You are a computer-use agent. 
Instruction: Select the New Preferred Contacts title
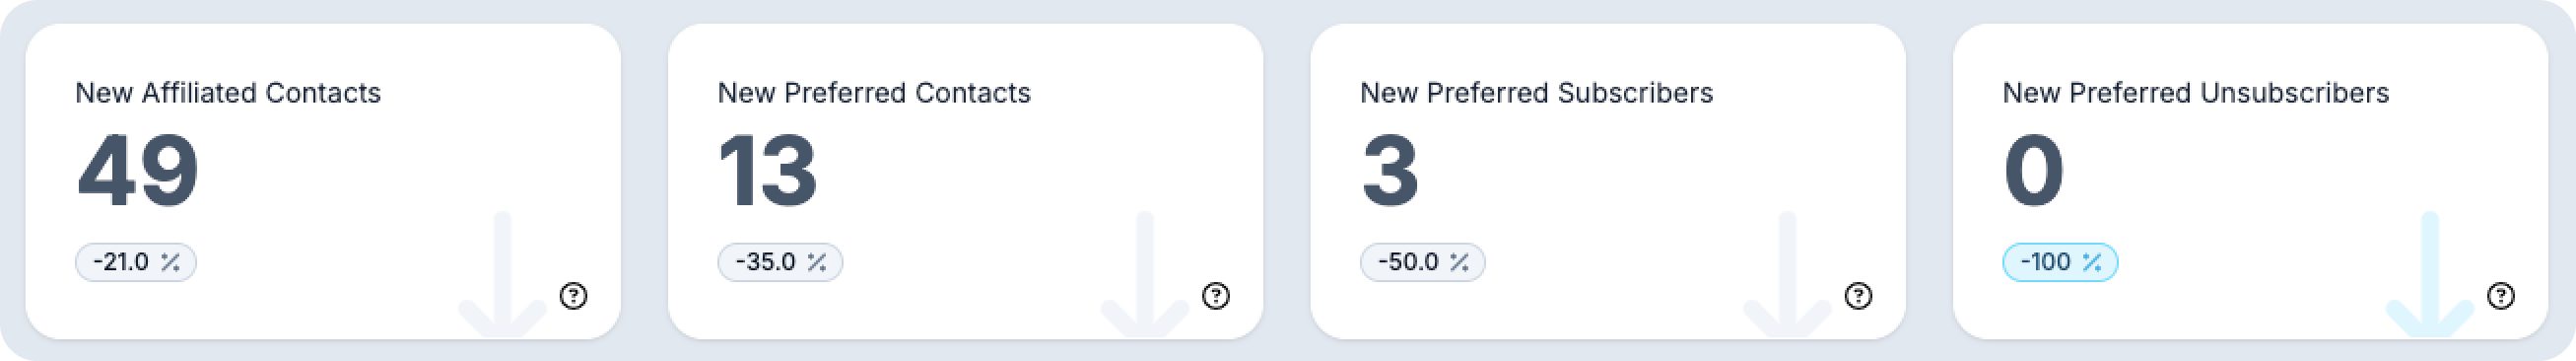pos(874,93)
